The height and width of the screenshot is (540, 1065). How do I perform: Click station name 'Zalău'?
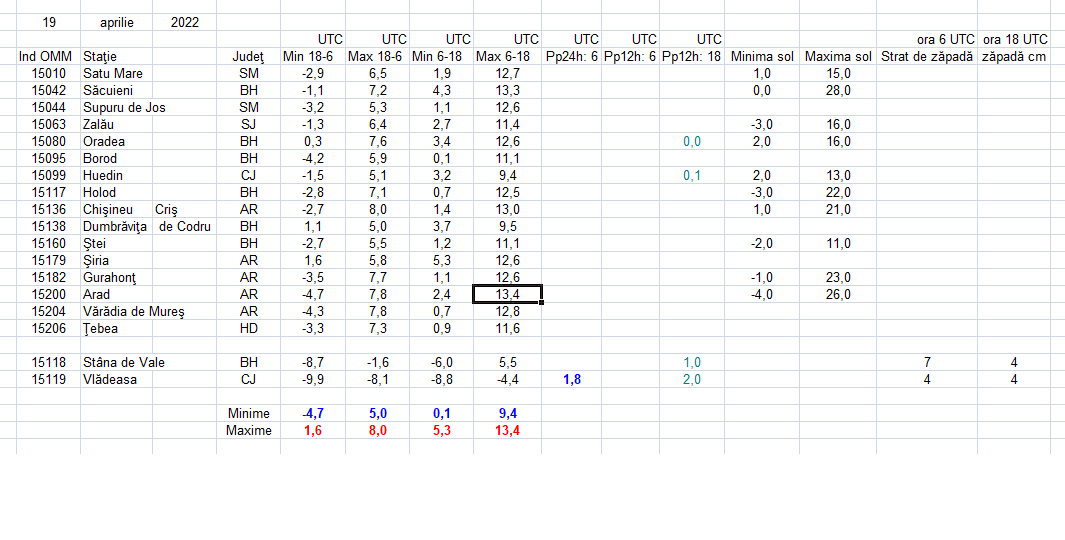(98, 124)
